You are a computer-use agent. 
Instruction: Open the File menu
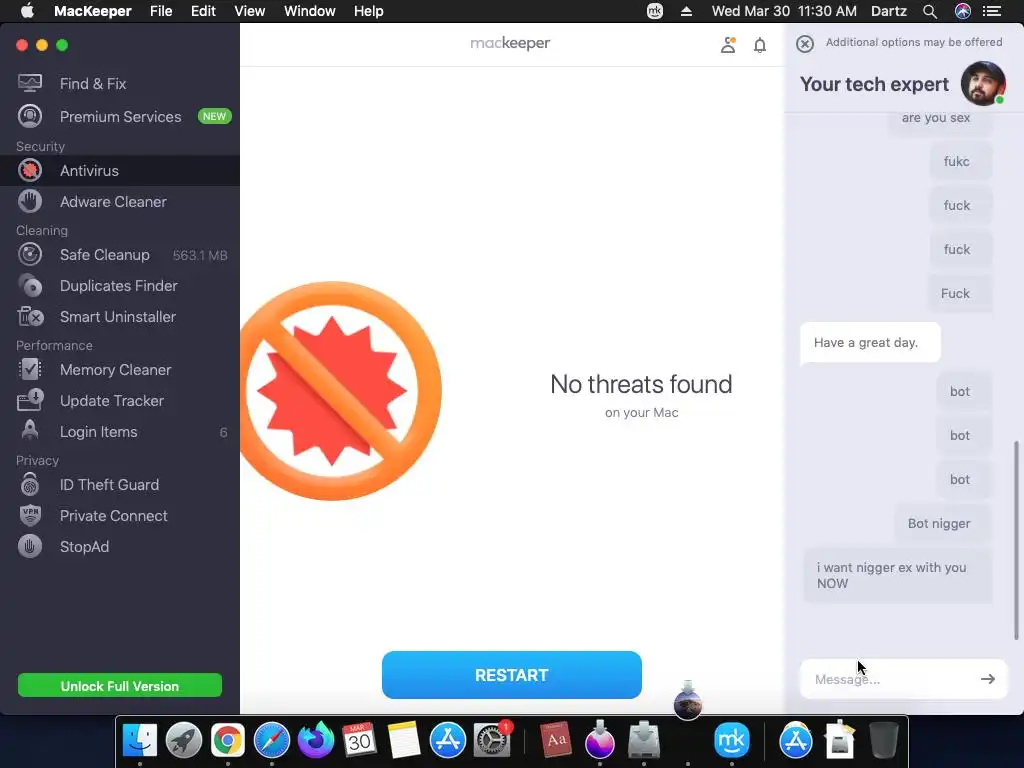(161, 11)
